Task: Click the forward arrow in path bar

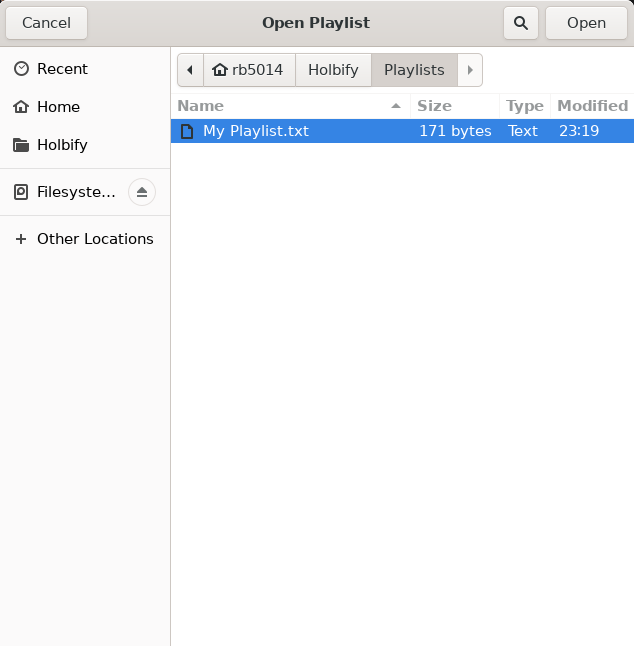Action: coord(470,70)
